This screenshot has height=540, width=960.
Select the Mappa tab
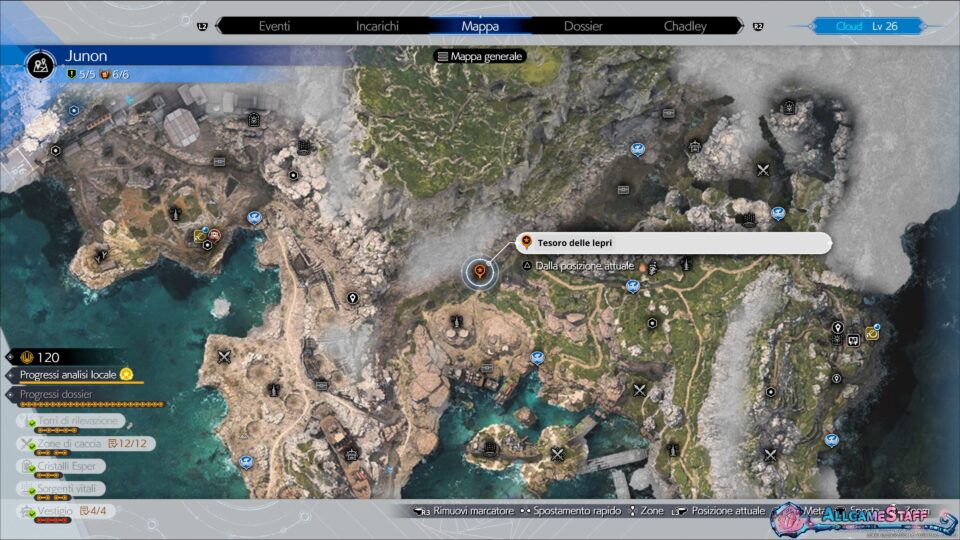pos(480,26)
